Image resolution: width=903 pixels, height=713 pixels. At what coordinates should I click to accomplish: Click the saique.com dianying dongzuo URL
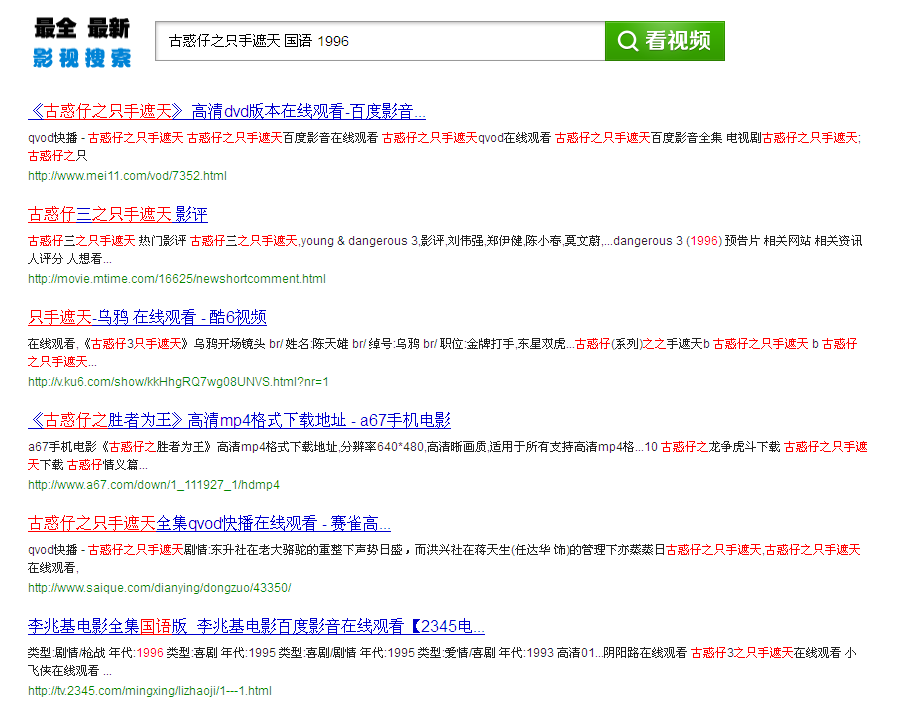(159, 588)
